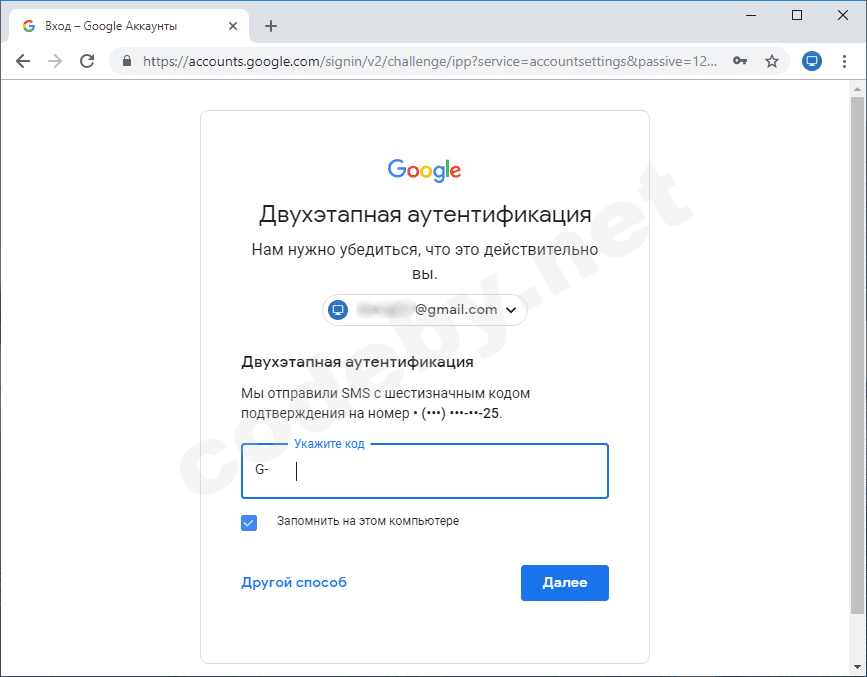Open a new tab with plus button

coord(271,26)
